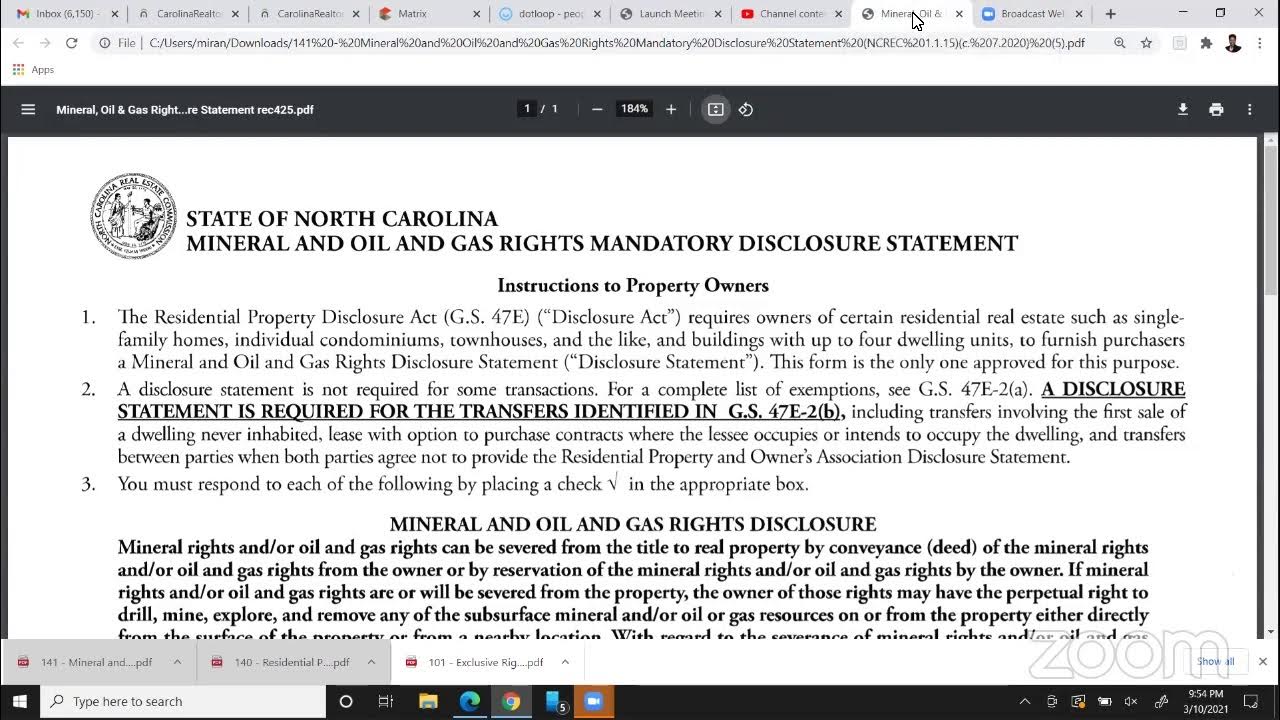The height and width of the screenshot is (720, 1280).
Task: Open the Zoom app on taskbar
Action: click(x=593, y=701)
